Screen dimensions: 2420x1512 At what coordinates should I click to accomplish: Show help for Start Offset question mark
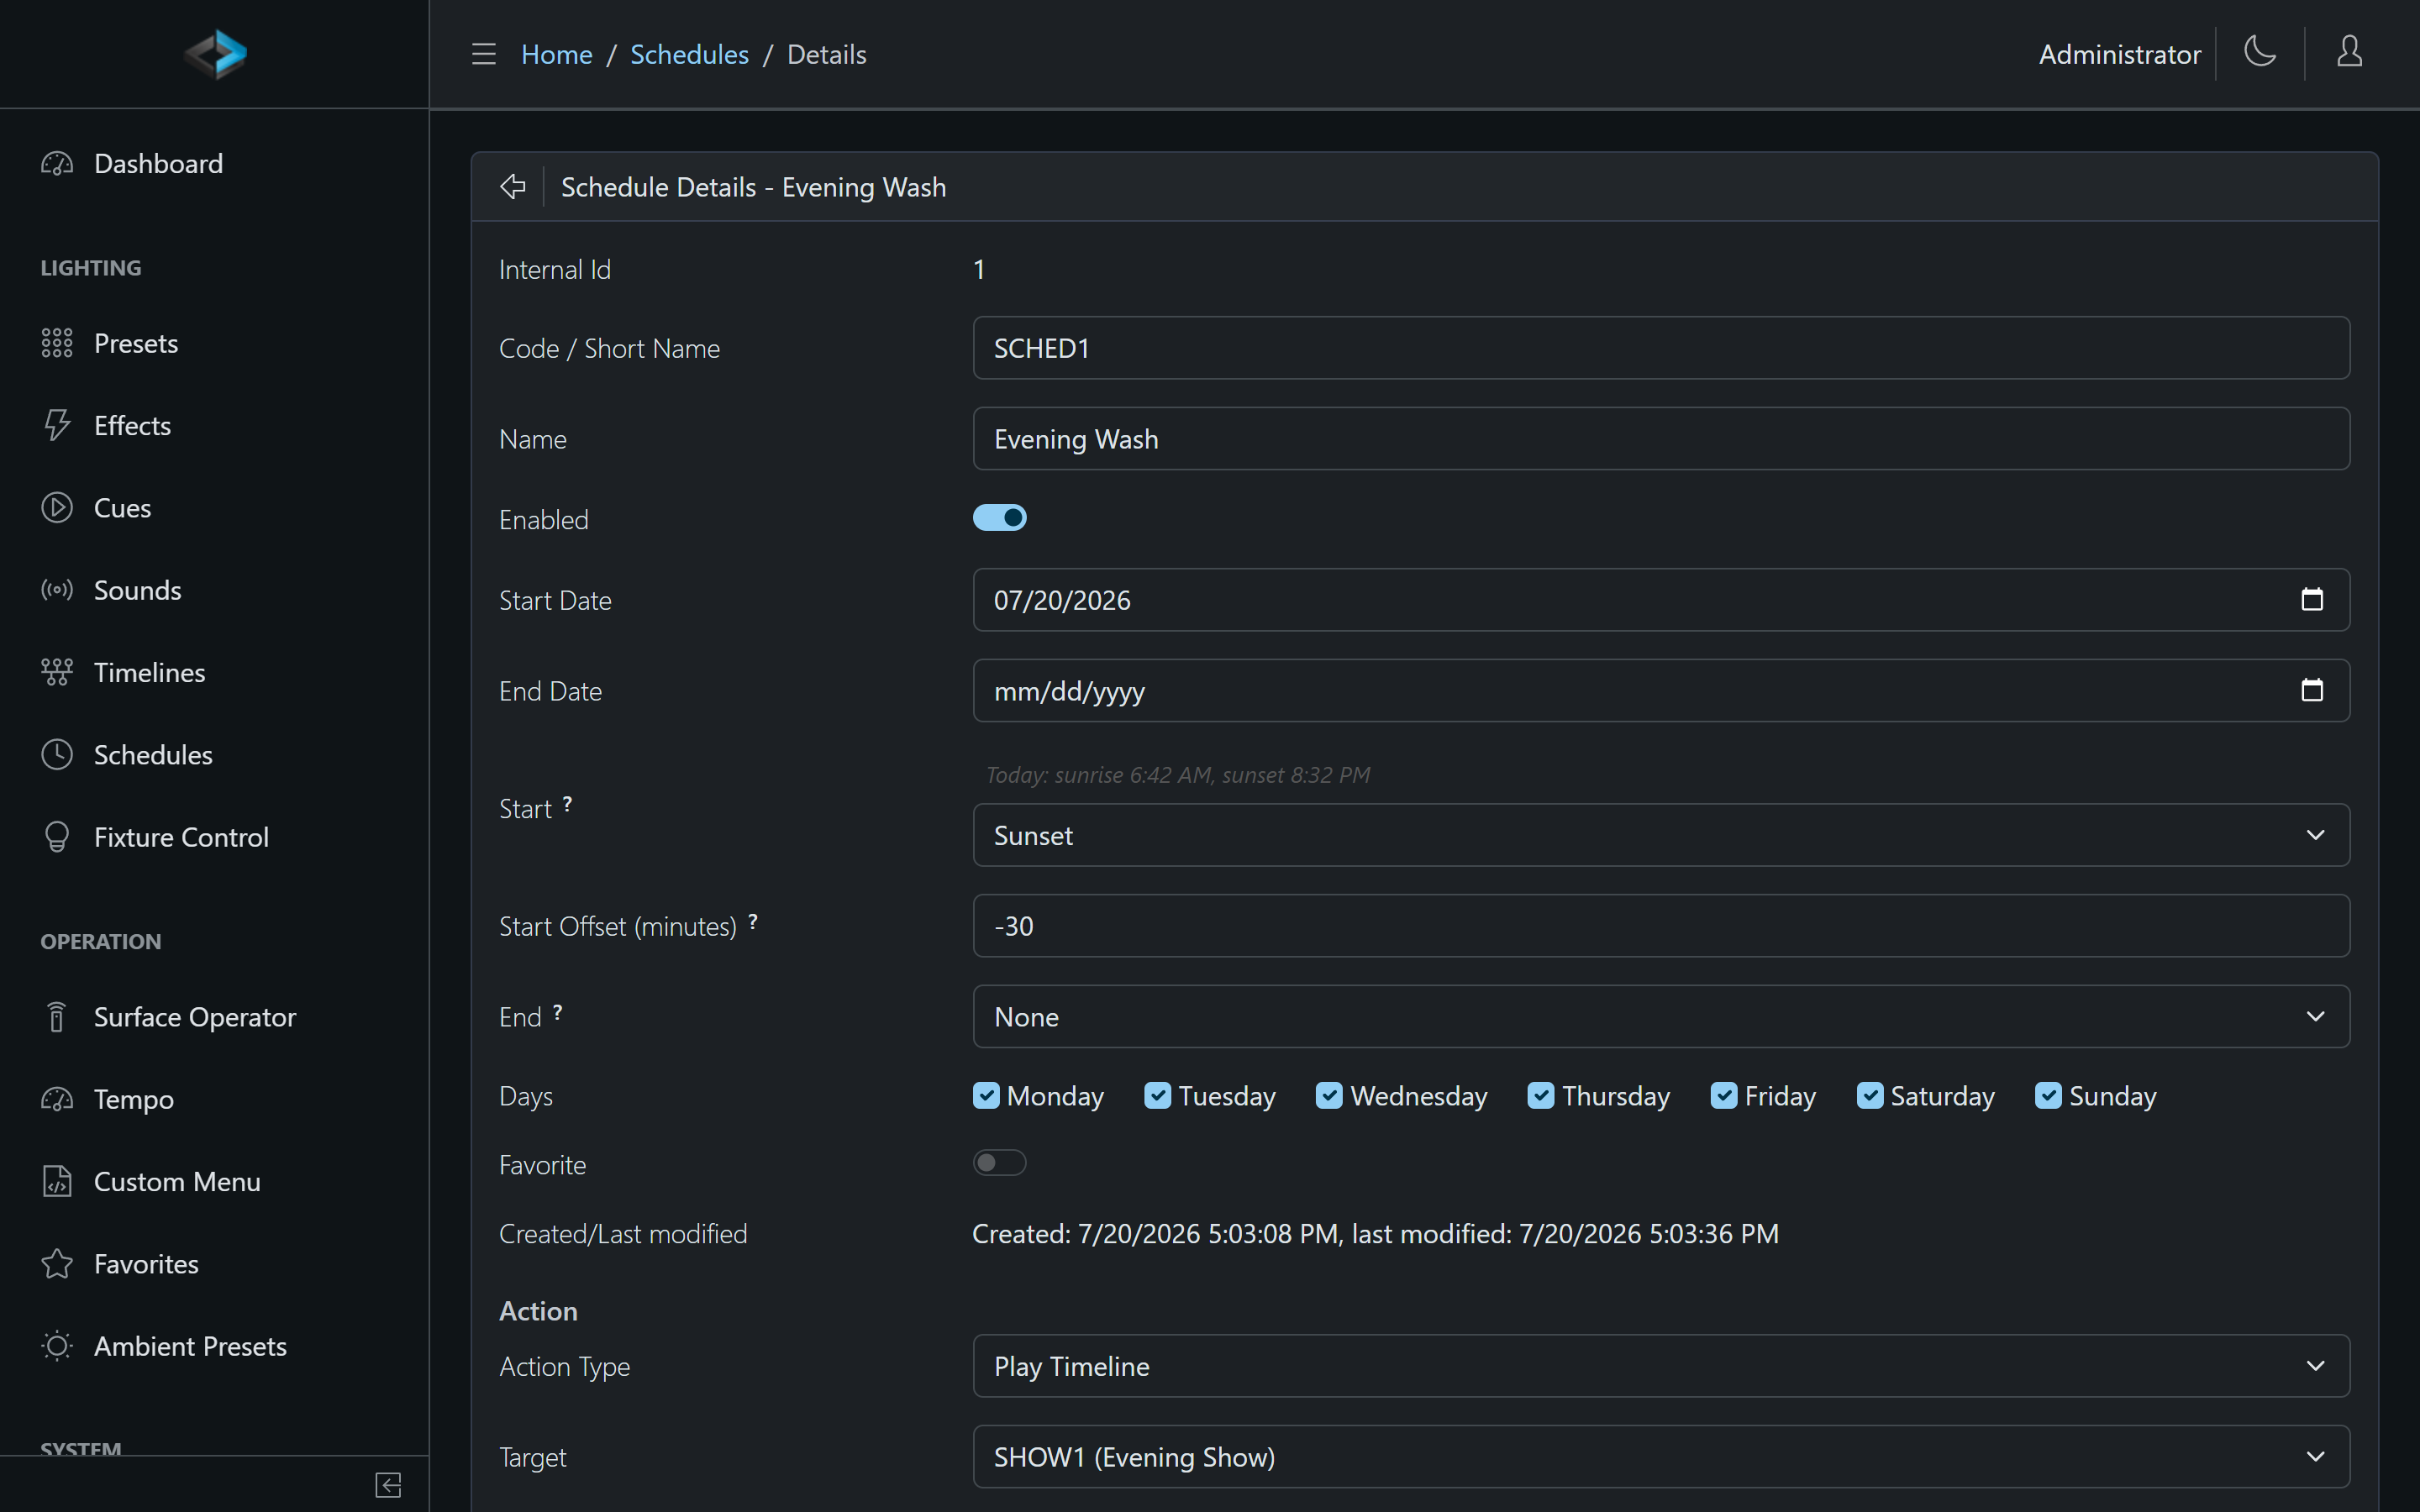753,922
